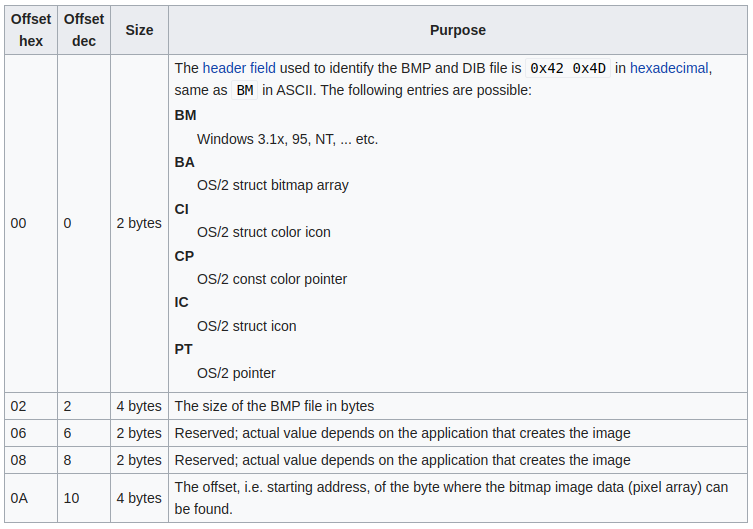
Task: Click the bold 'CI' definition term
Action: [x=182, y=209]
